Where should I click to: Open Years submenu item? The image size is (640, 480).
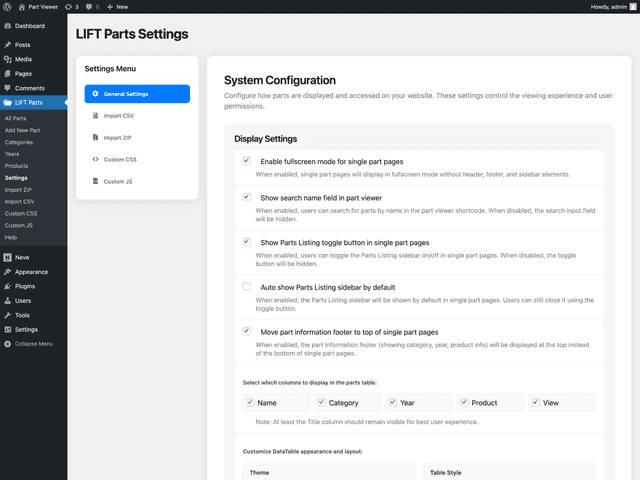point(12,154)
